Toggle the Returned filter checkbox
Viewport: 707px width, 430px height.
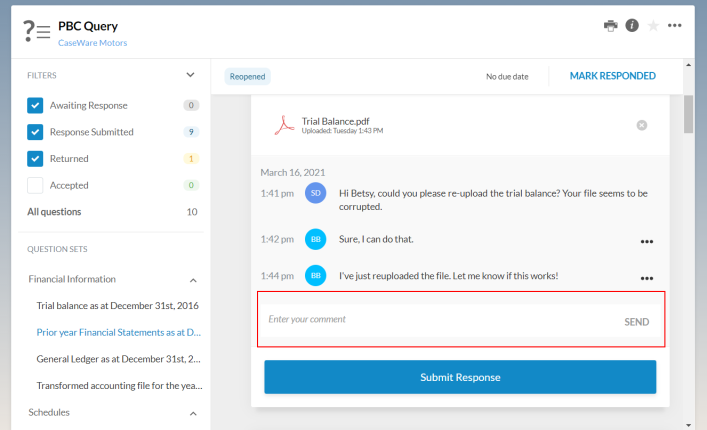[35, 158]
